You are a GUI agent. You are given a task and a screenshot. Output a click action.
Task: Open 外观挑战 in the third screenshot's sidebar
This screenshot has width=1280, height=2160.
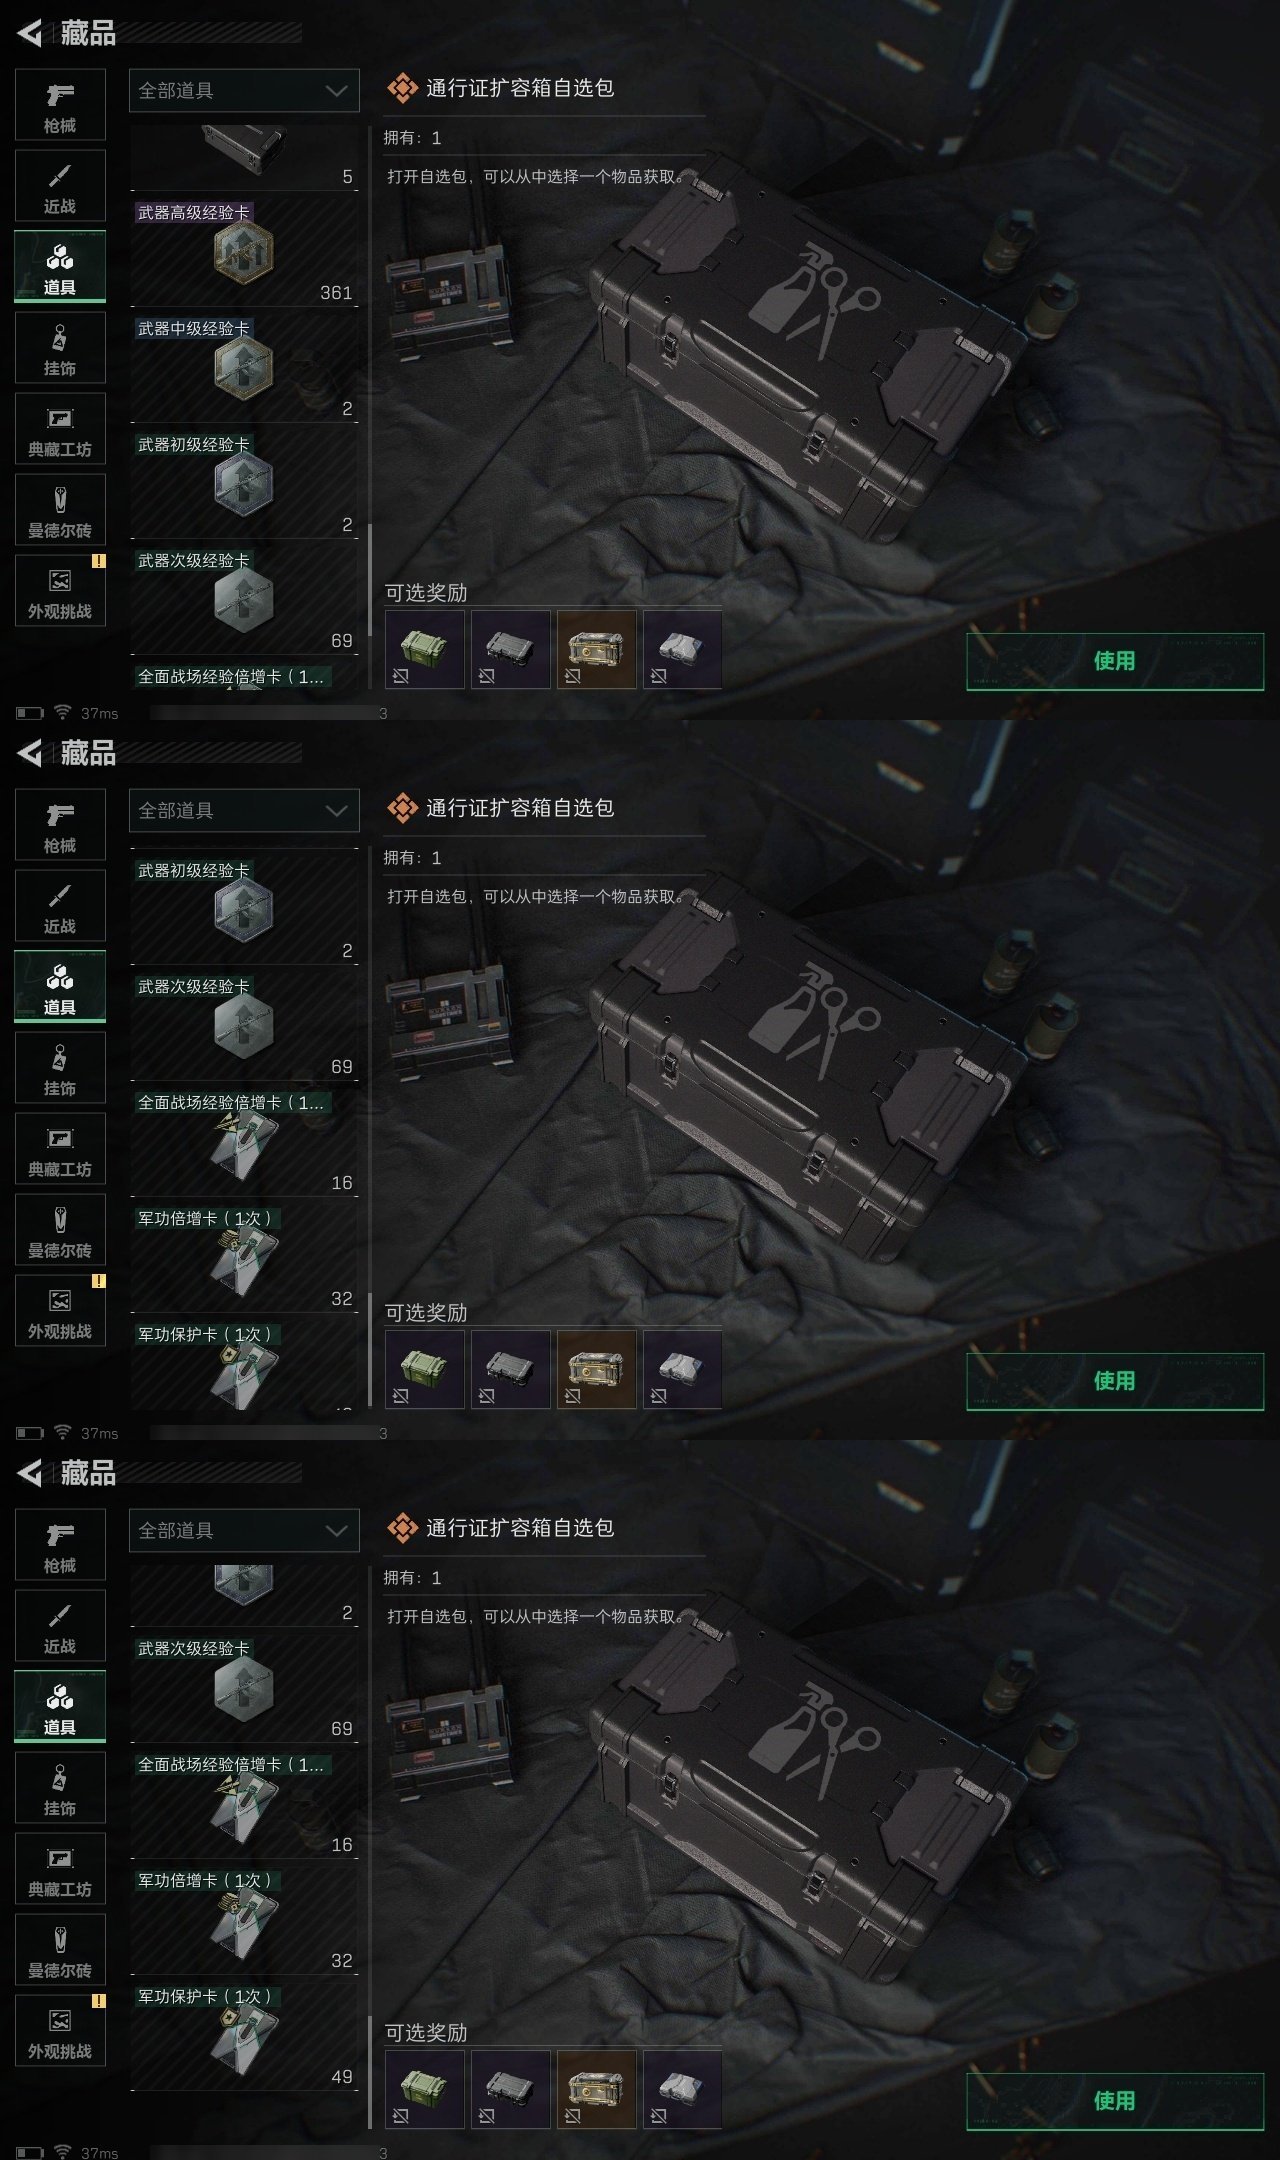pyautogui.click(x=60, y=2031)
